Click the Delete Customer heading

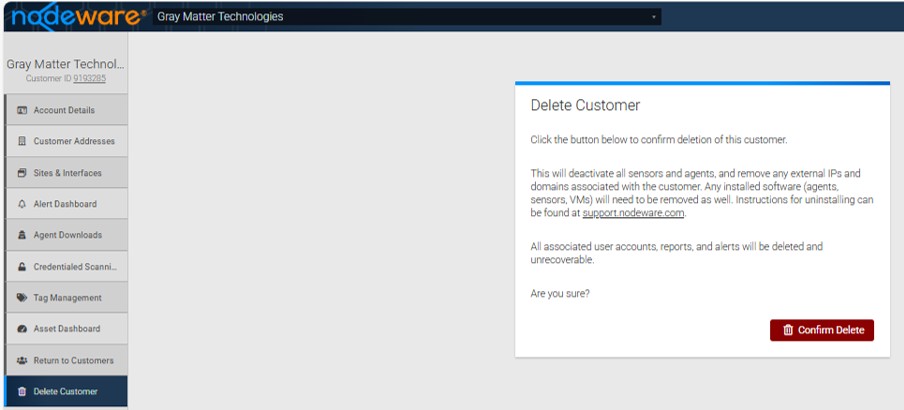coord(585,106)
